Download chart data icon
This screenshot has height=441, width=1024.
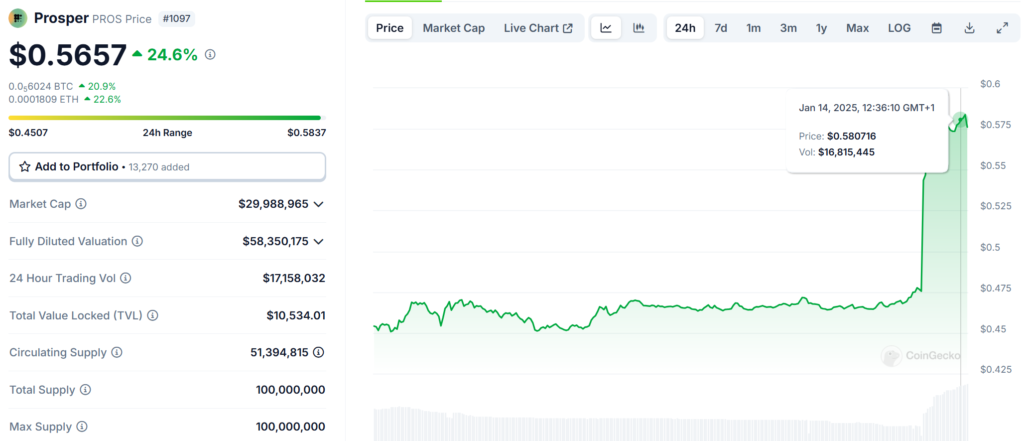pos(969,28)
